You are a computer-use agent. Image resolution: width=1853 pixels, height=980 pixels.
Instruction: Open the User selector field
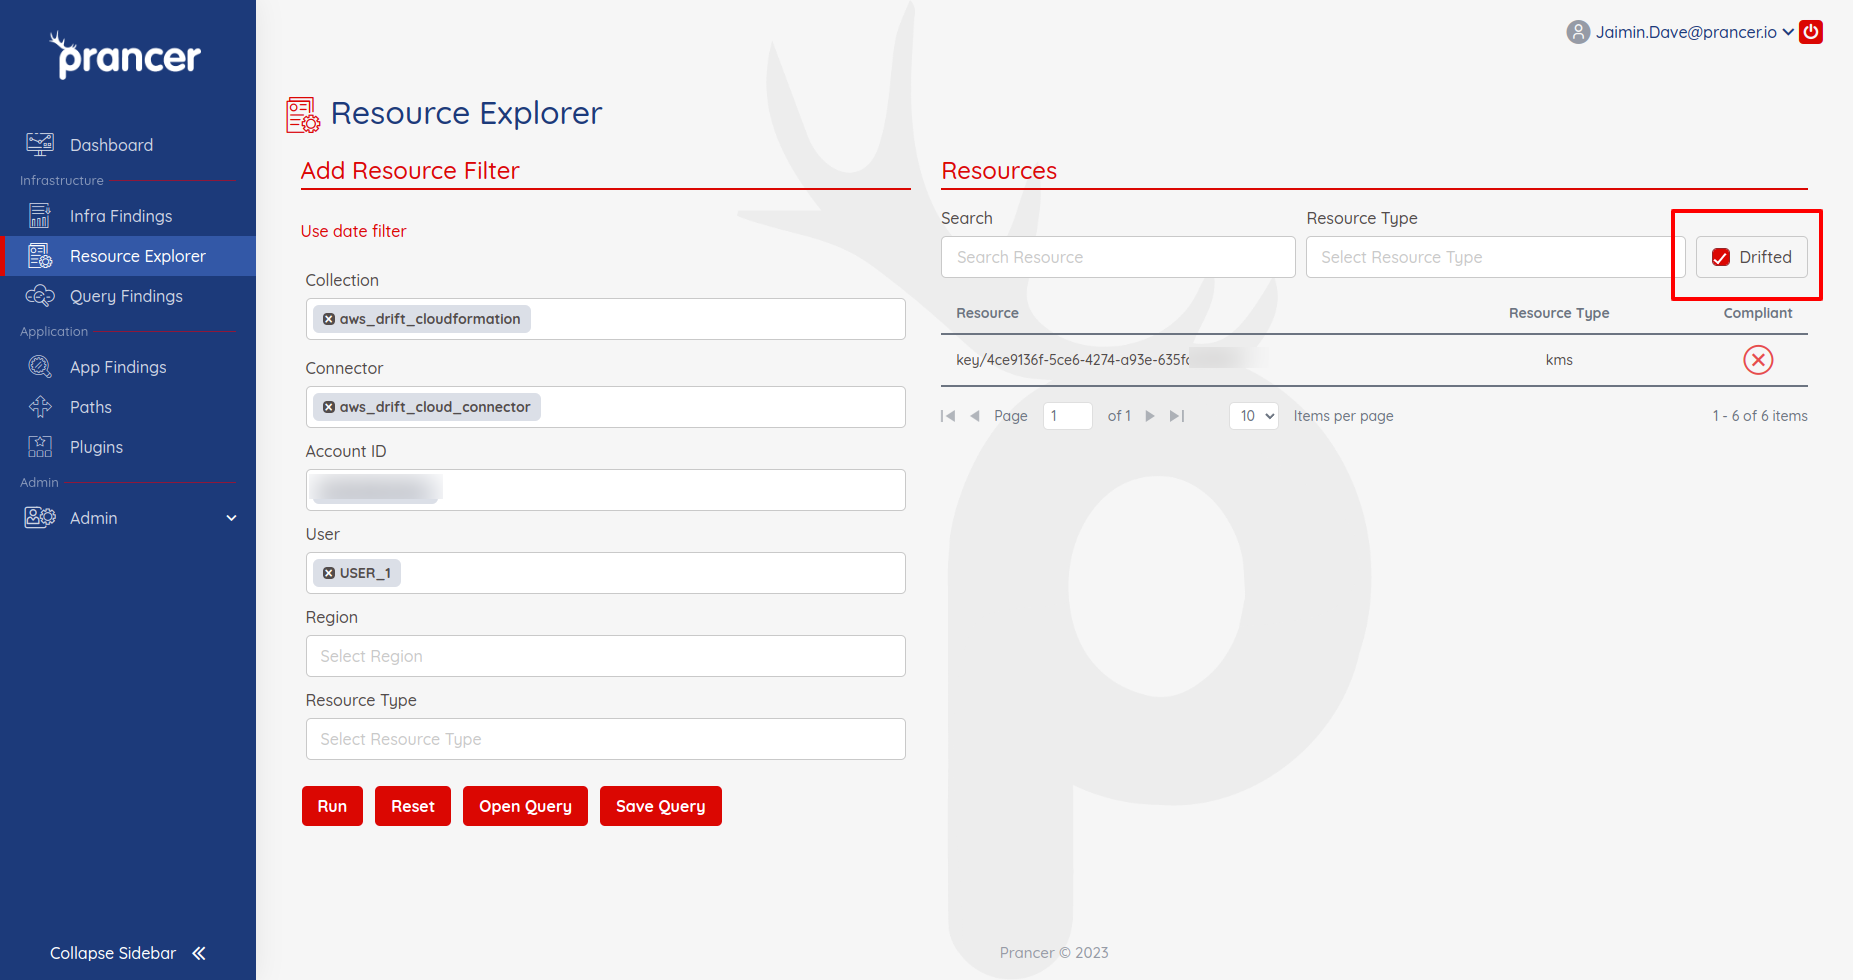click(x=606, y=573)
